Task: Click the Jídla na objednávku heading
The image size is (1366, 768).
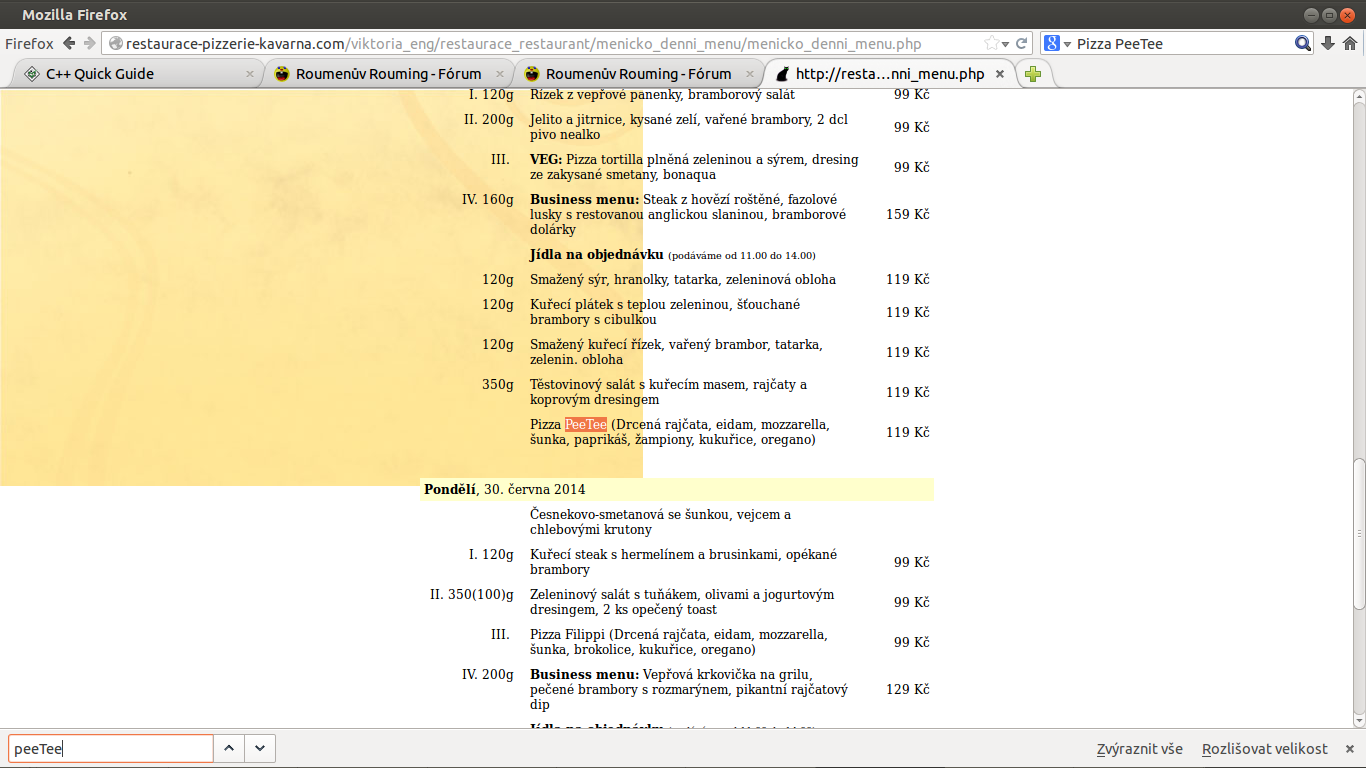Action: pyautogui.click(x=597, y=255)
